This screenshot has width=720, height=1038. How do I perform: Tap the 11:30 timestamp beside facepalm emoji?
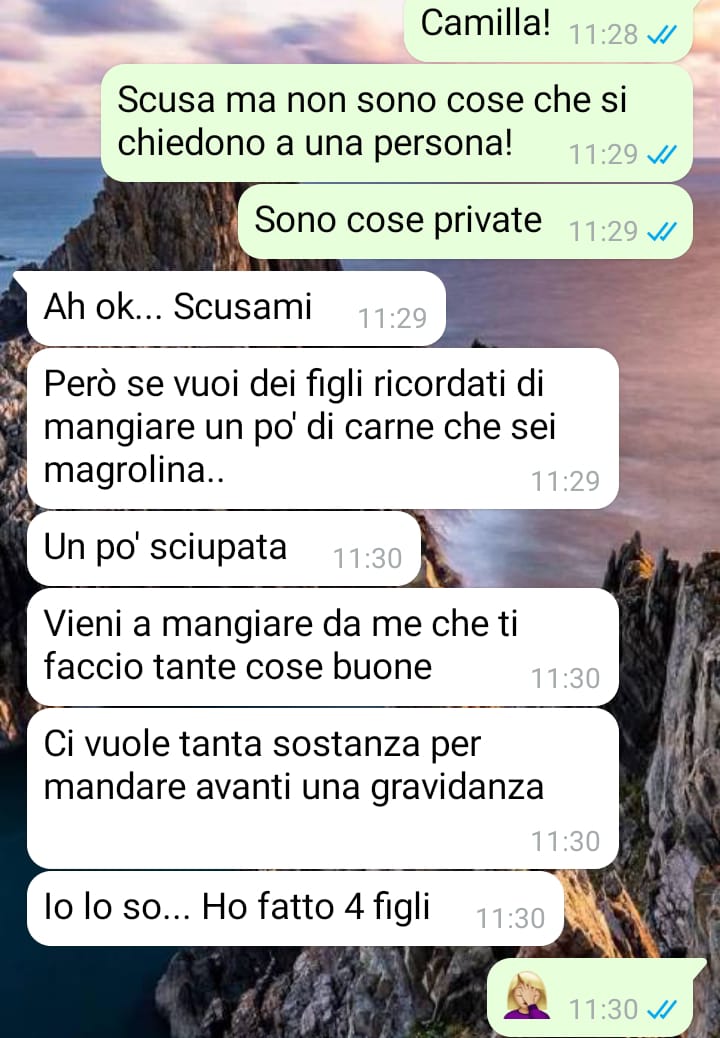click(603, 1010)
